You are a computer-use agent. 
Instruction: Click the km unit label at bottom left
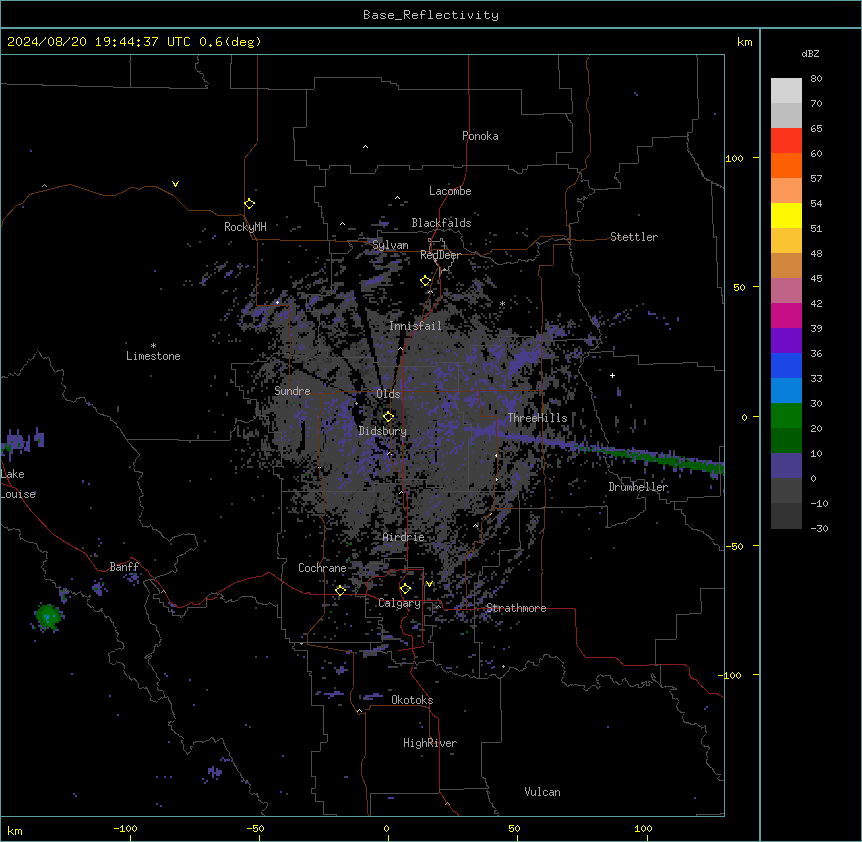point(15,830)
